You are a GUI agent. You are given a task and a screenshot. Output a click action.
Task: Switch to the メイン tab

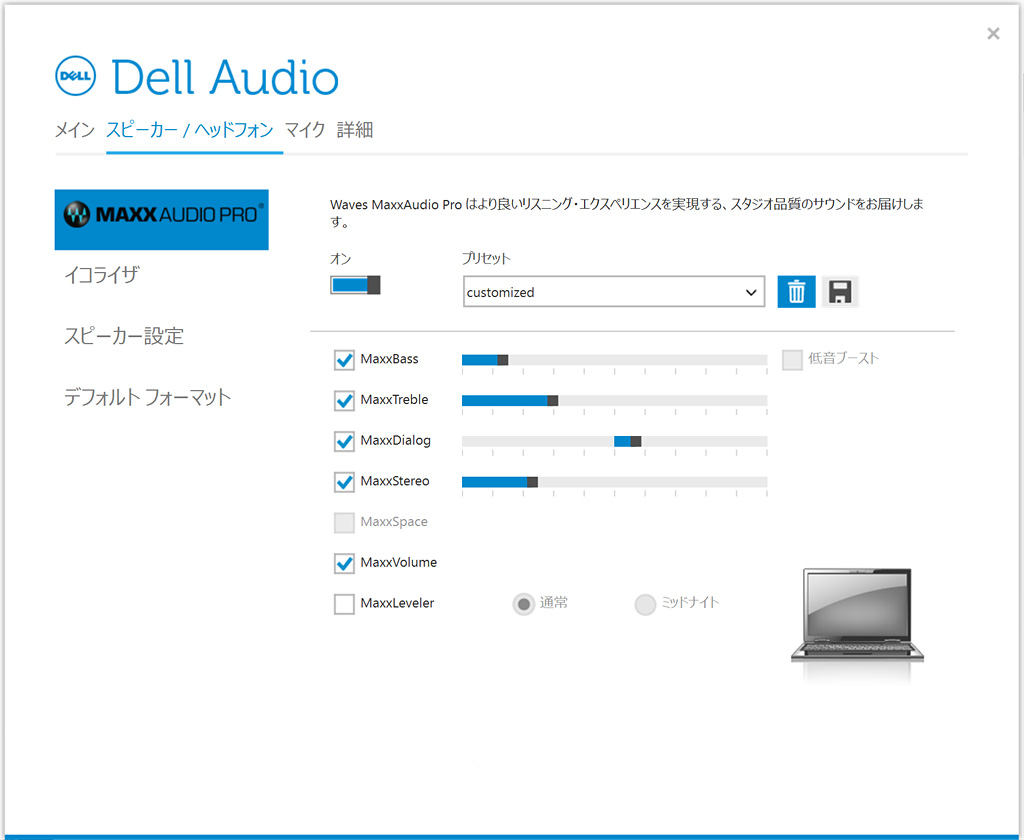[75, 130]
